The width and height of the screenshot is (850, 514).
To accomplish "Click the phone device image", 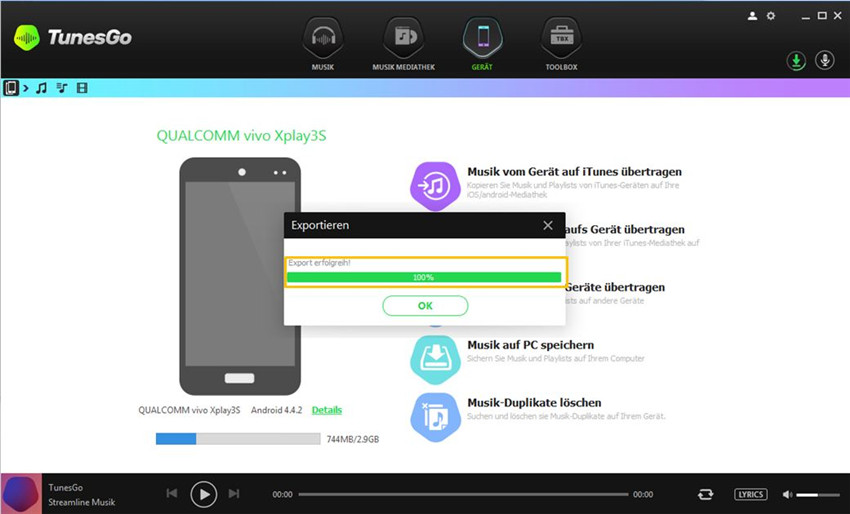I will coord(240,277).
